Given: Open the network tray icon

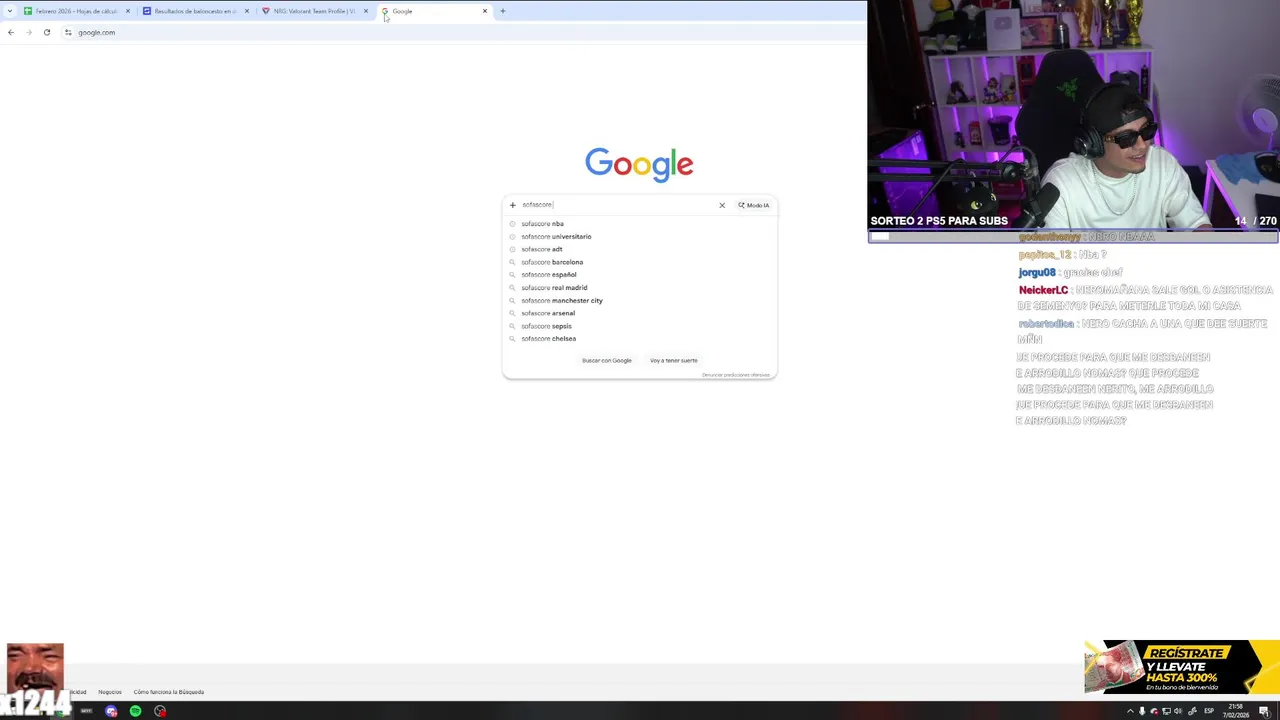Looking at the screenshot, I should click(x=1166, y=711).
